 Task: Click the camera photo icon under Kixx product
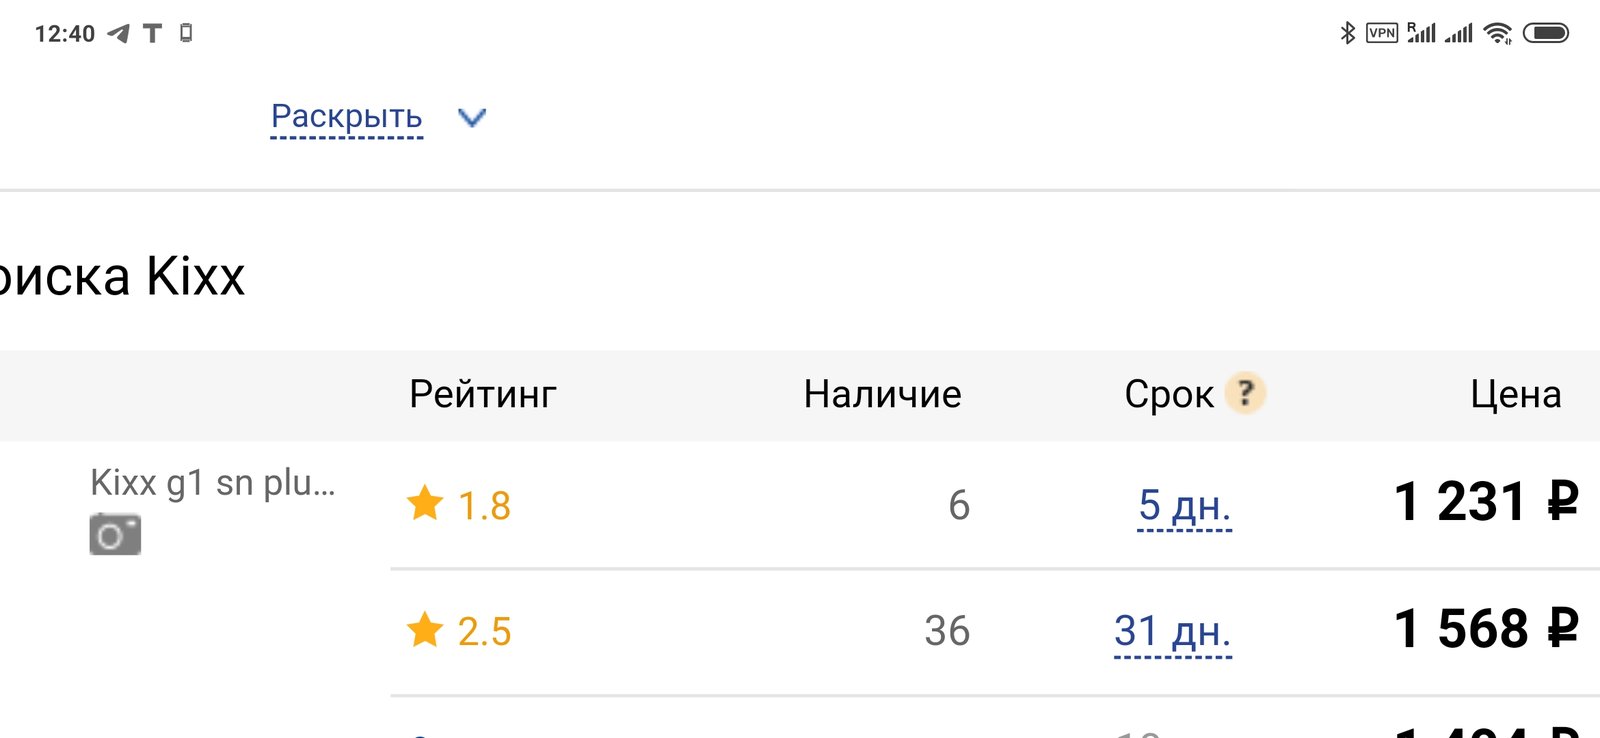(x=115, y=534)
